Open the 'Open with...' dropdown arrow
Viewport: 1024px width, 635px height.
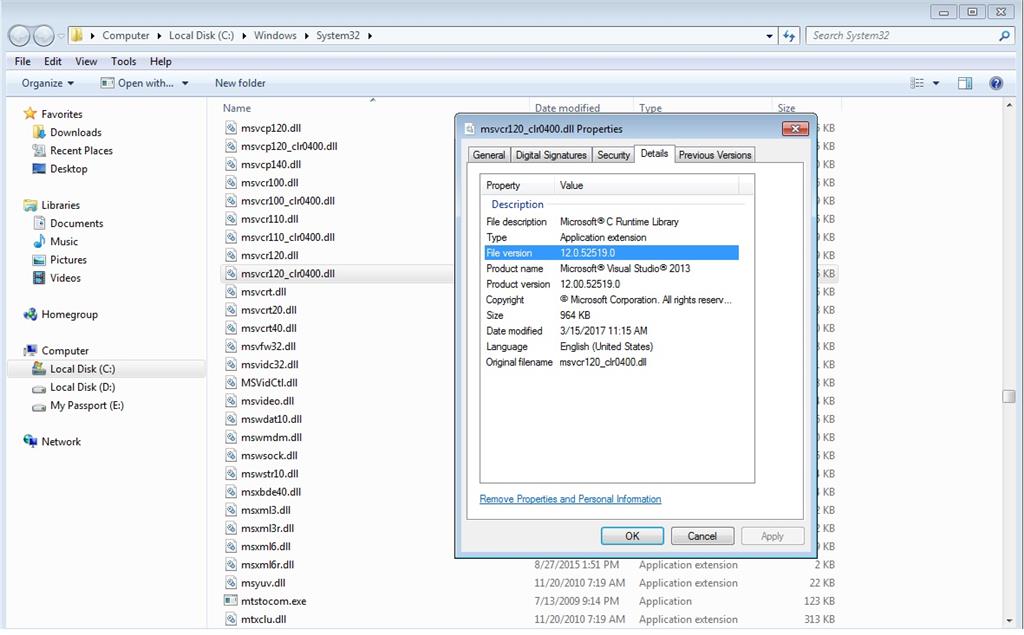[185, 83]
